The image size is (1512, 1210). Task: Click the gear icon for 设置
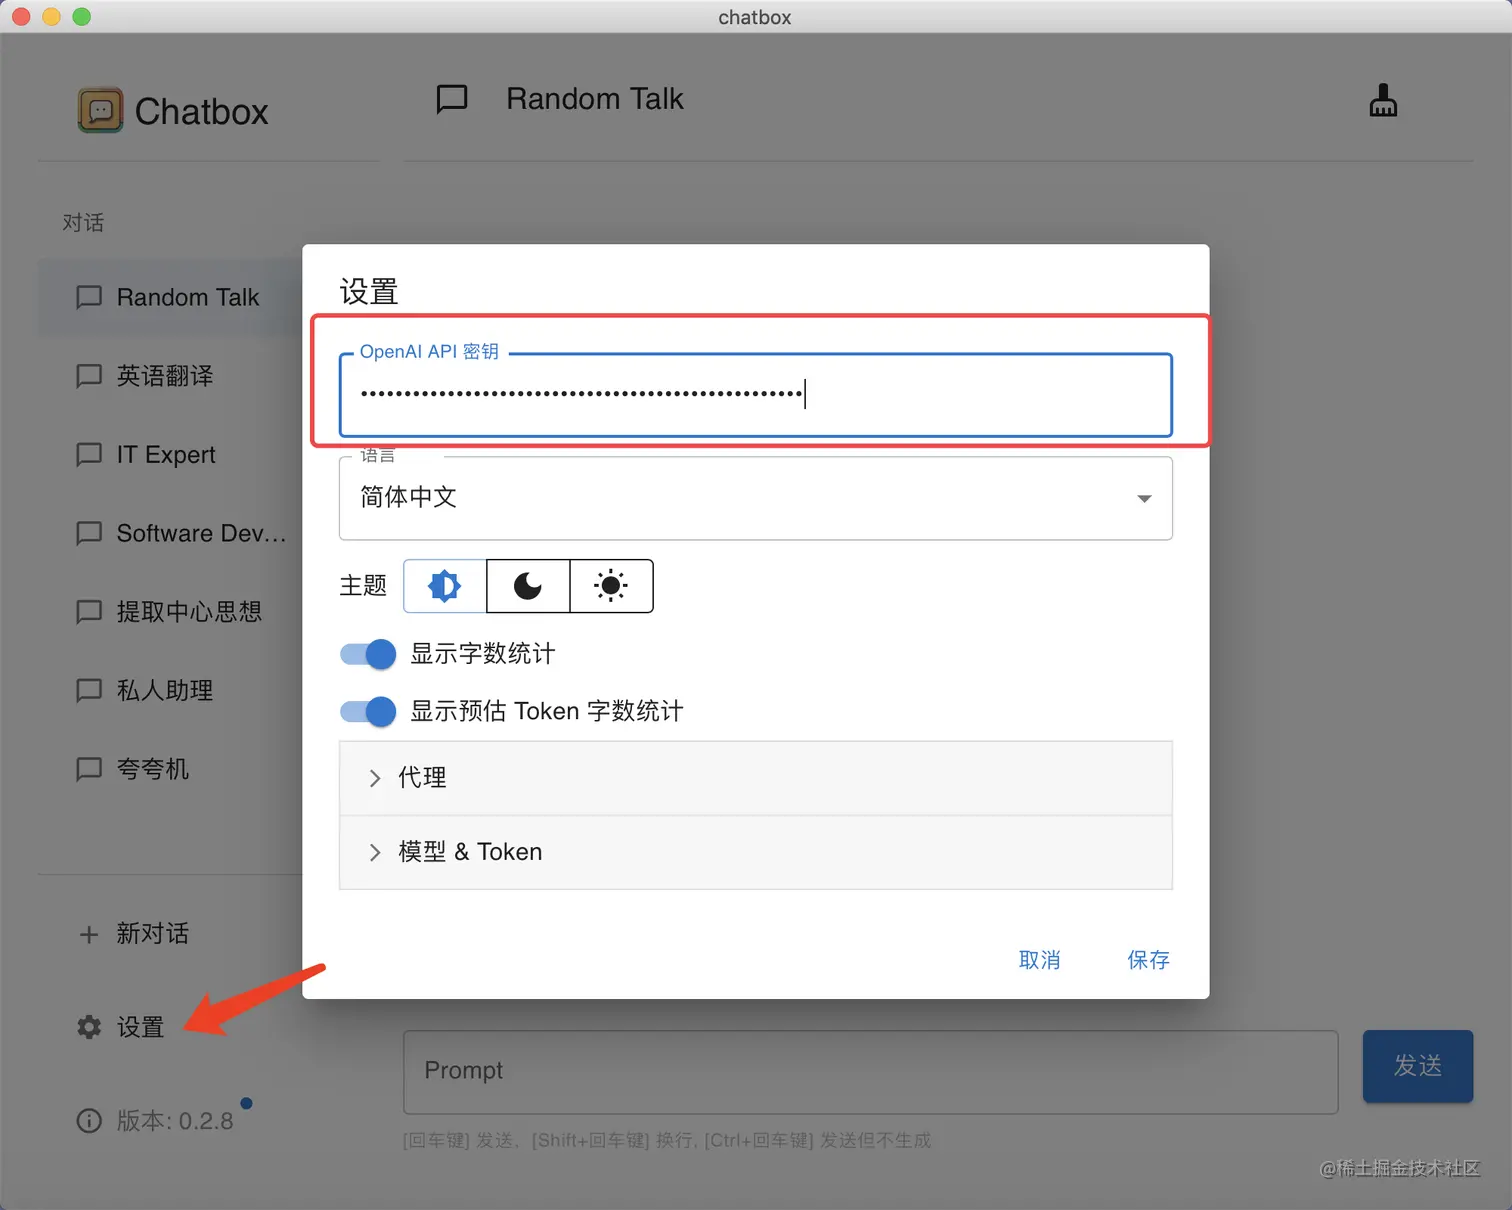click(89, 1027)
